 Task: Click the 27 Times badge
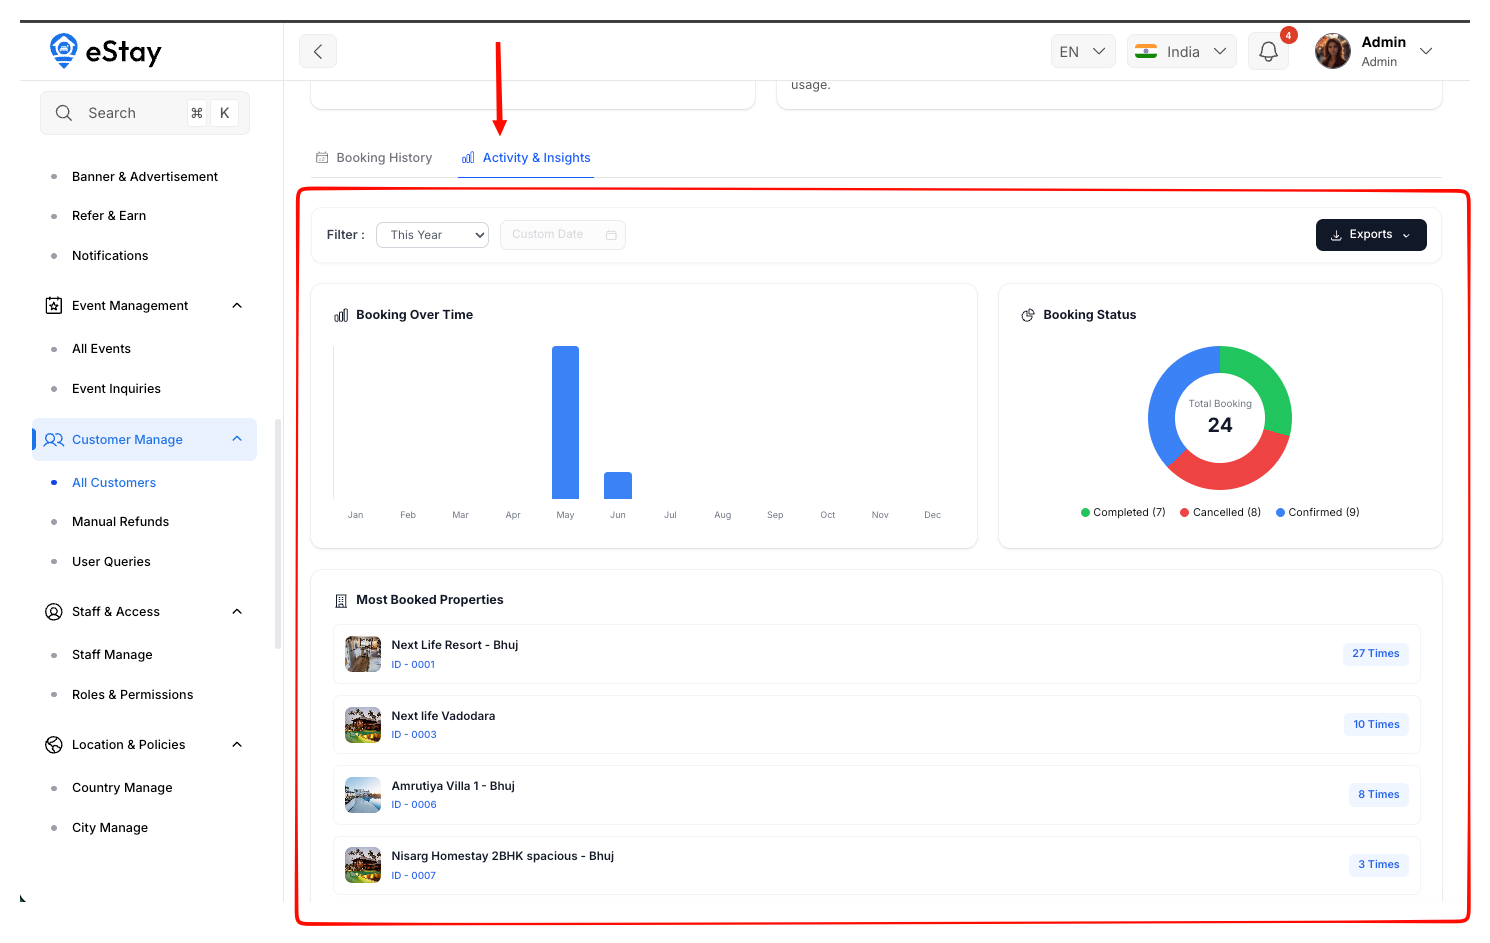(x=1376, y=654)
